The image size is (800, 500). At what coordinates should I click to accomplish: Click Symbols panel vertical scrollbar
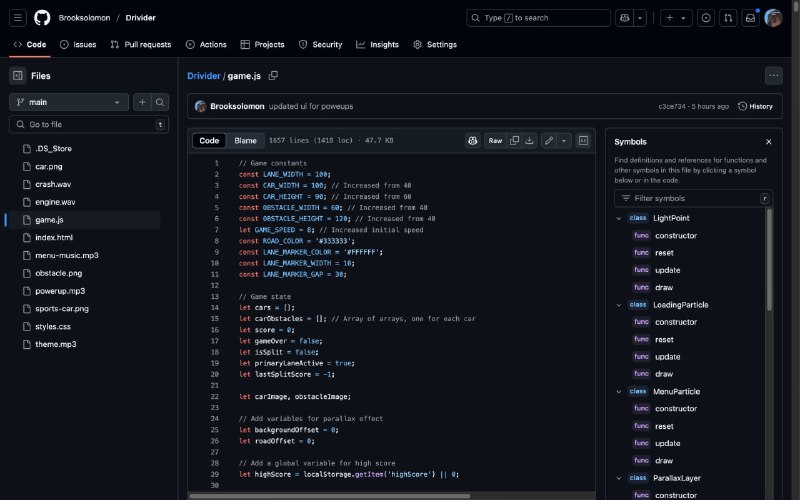tap(769, 260)
